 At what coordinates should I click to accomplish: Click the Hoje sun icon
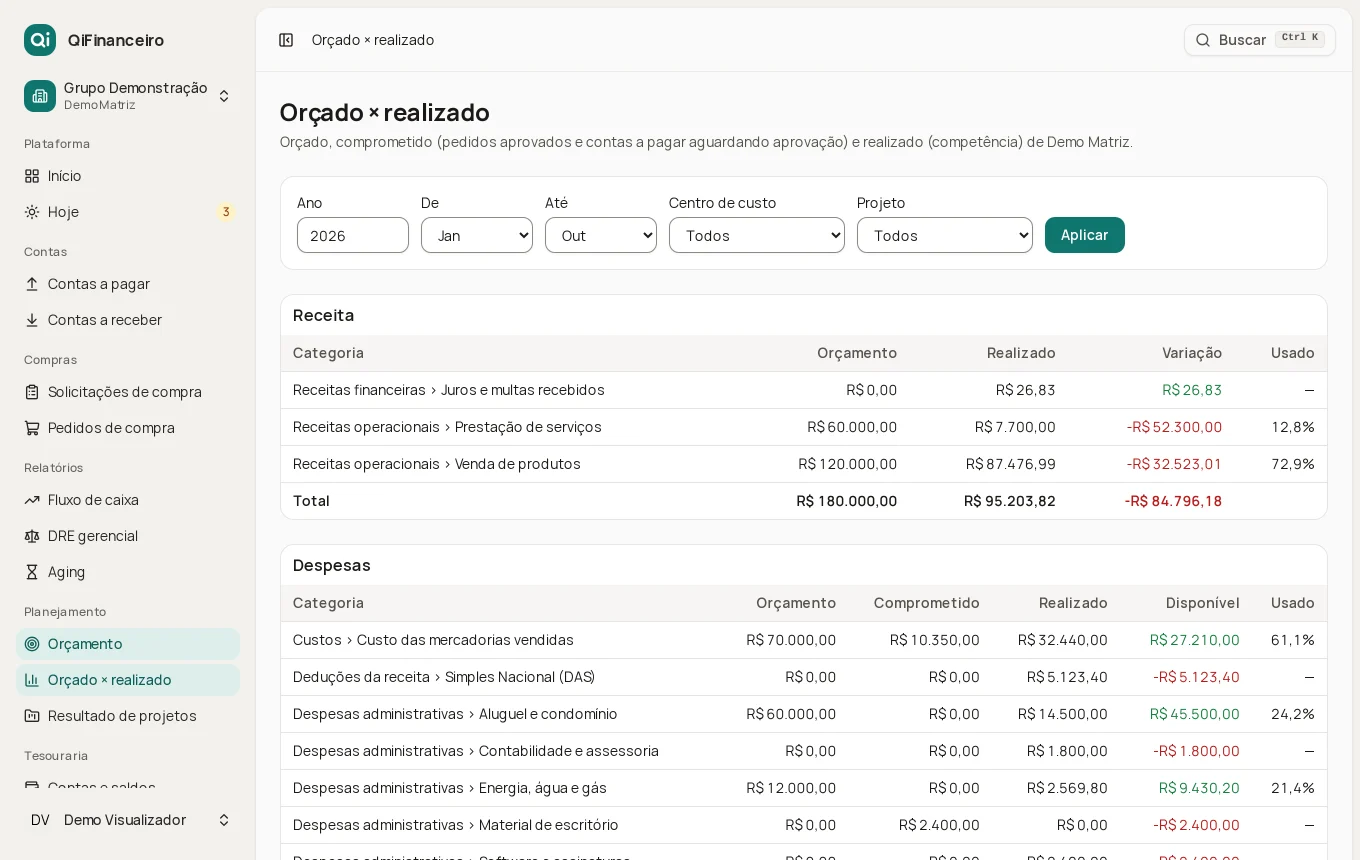[x=32, y=212]
